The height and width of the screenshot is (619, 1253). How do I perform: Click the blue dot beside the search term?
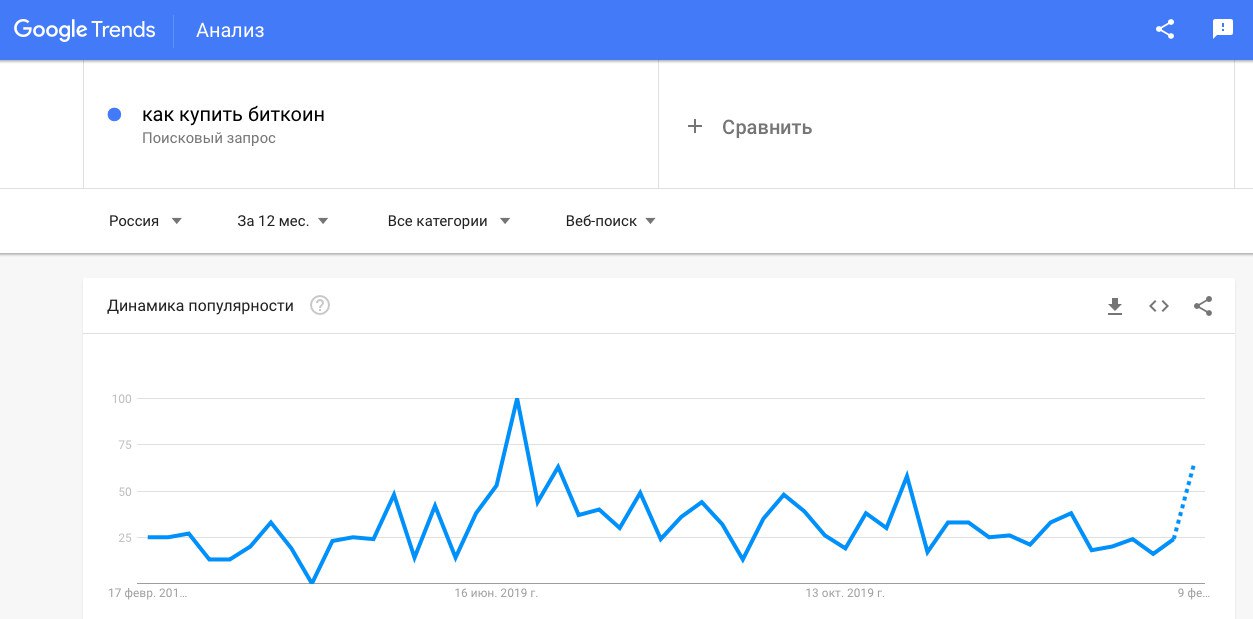pos(114,114)
